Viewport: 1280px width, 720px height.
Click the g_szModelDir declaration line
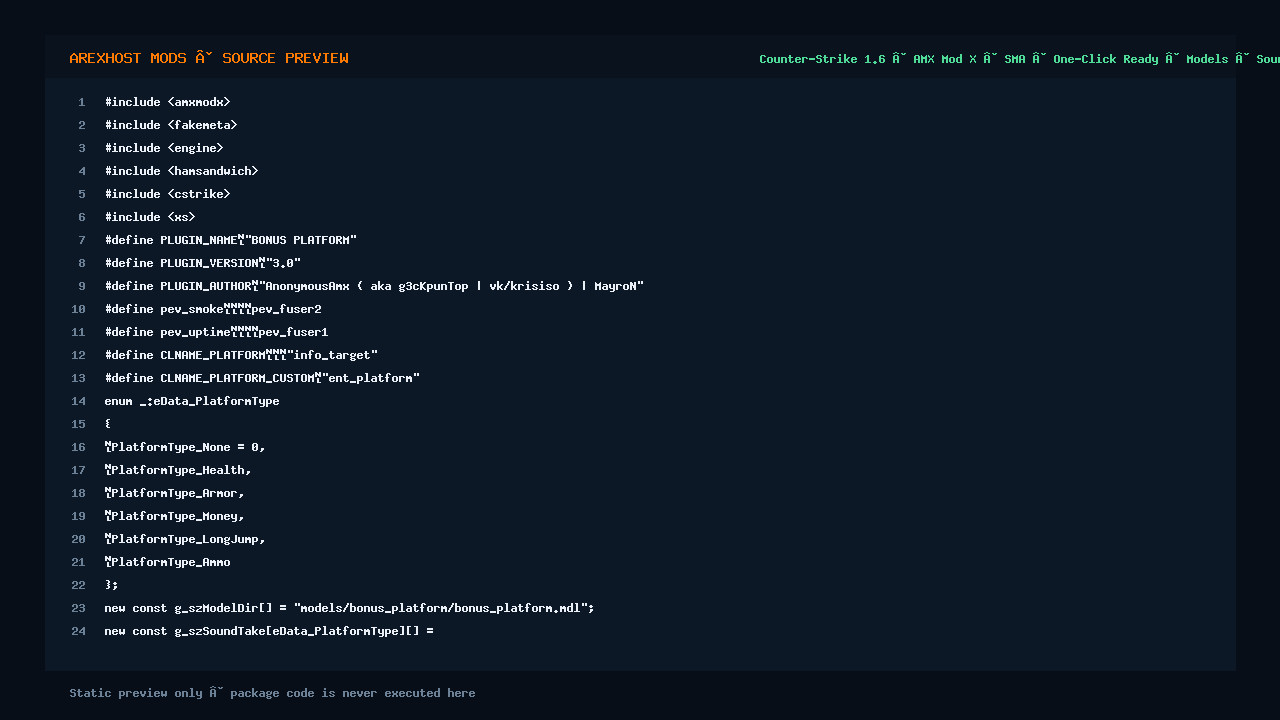coord(350,608)
